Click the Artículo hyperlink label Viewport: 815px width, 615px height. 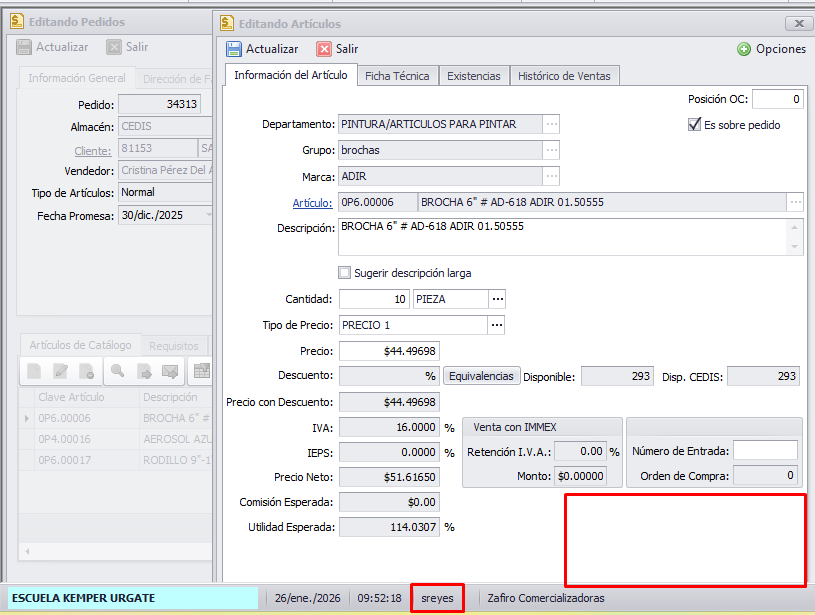(312, 203)
